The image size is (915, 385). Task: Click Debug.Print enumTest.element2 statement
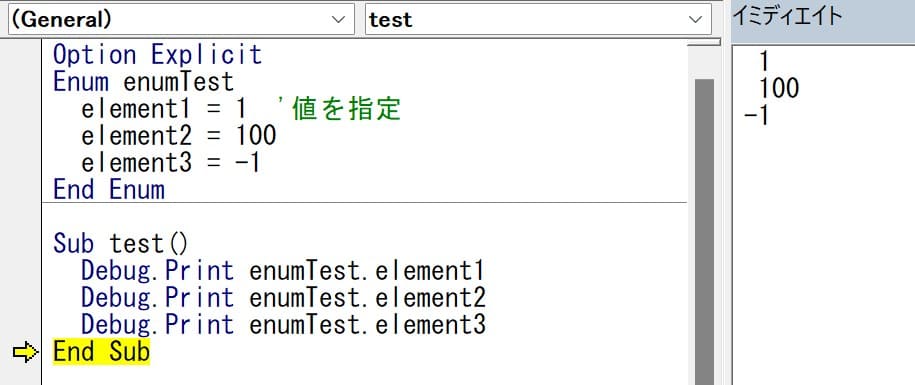283,298
